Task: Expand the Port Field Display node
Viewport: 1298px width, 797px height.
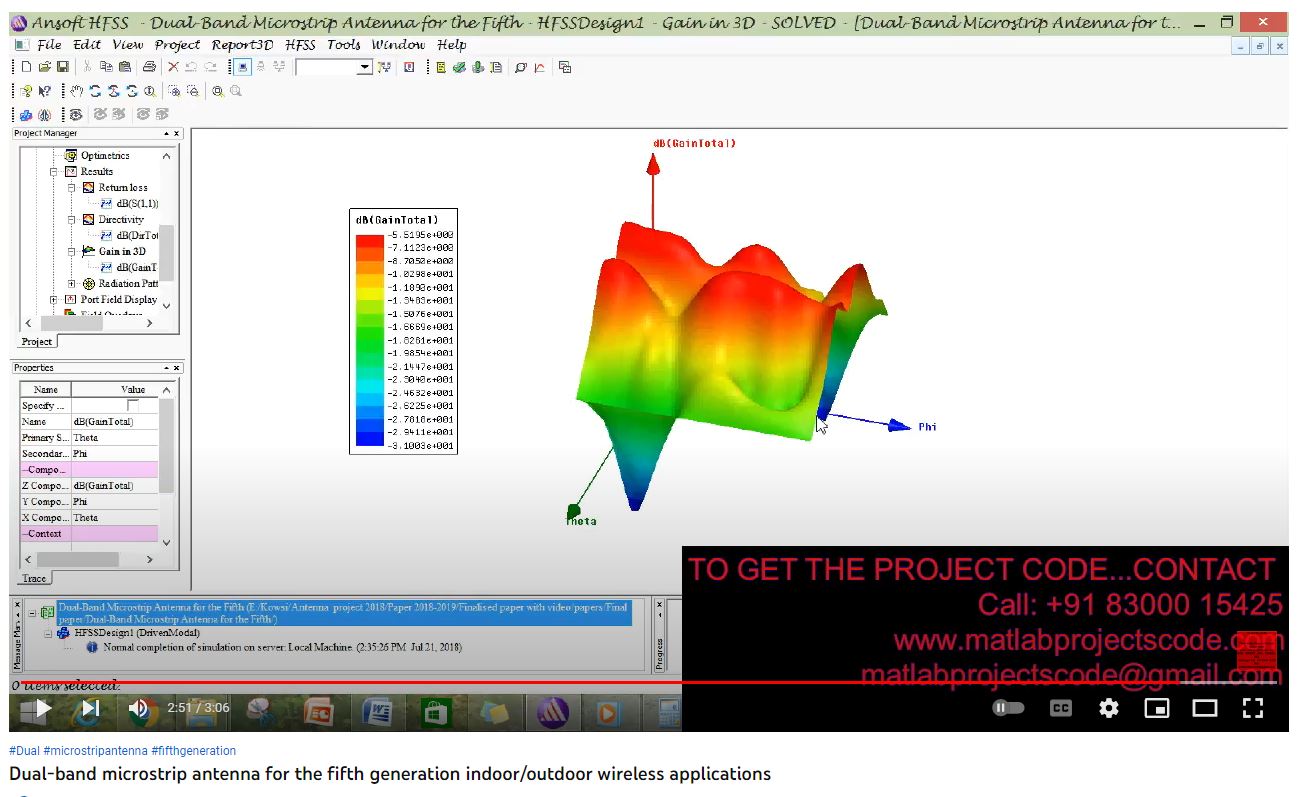Action: [x=55, y=300]
